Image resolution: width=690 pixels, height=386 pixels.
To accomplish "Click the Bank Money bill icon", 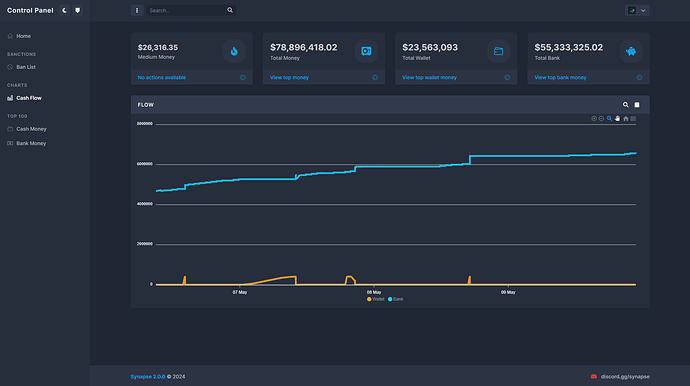I will 10,143.
